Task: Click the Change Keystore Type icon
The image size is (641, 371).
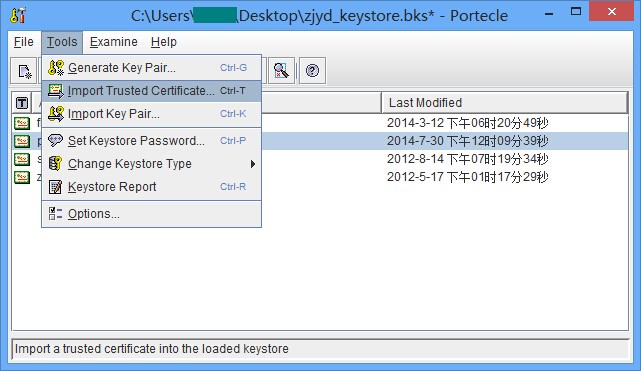Action: (x=55, y=163)
